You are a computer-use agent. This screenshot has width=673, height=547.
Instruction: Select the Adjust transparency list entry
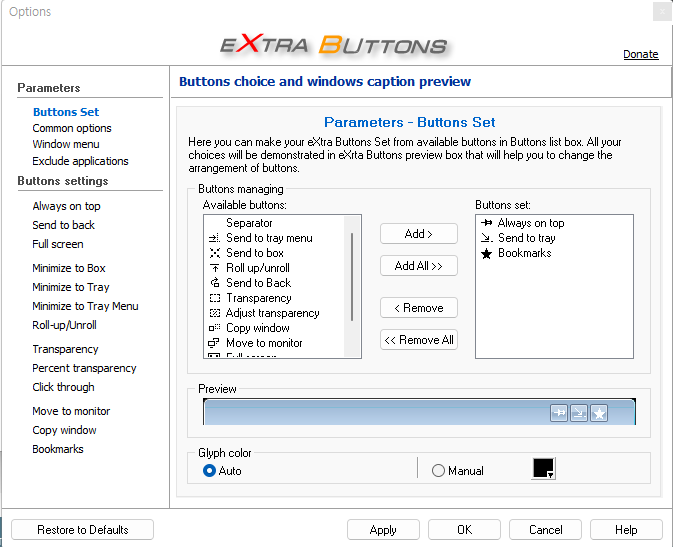[272, 313]
